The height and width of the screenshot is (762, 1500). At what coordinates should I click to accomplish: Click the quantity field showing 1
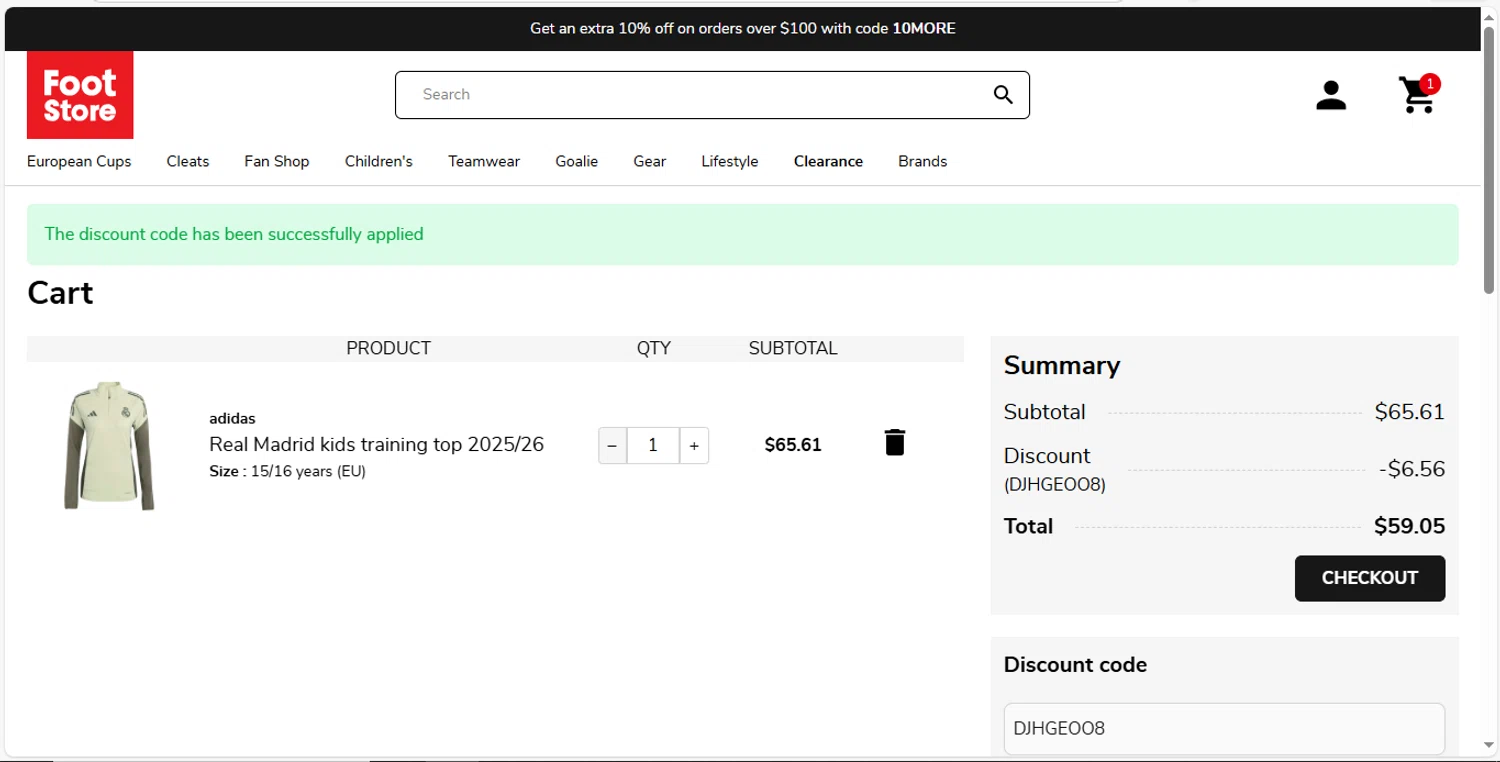pos(653,446)
